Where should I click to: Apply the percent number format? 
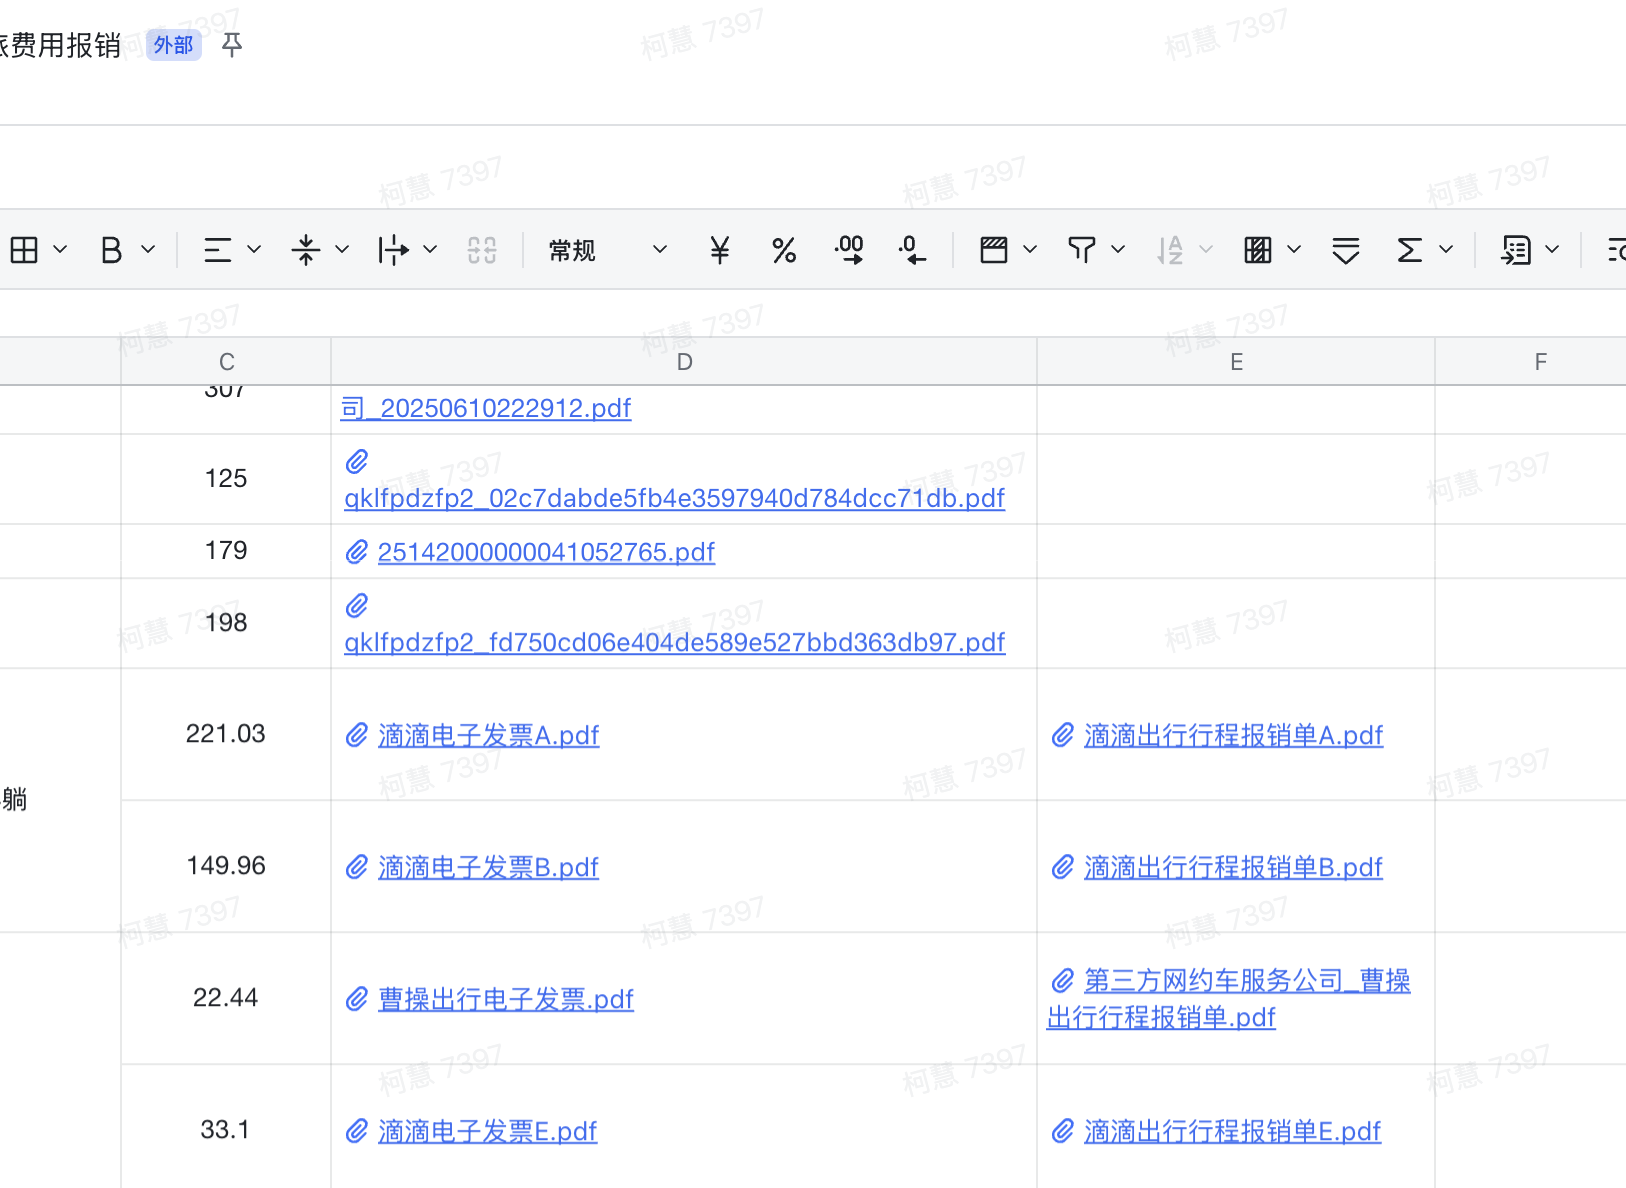coord(784,250)
